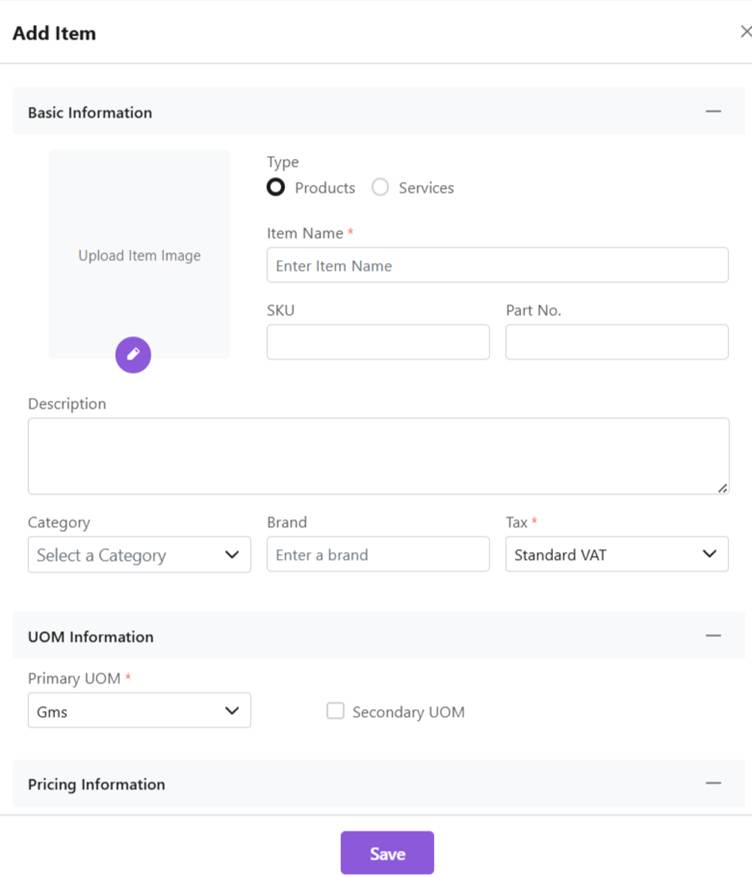Click the Secondary UOM label text

click(x=408, y=712)
